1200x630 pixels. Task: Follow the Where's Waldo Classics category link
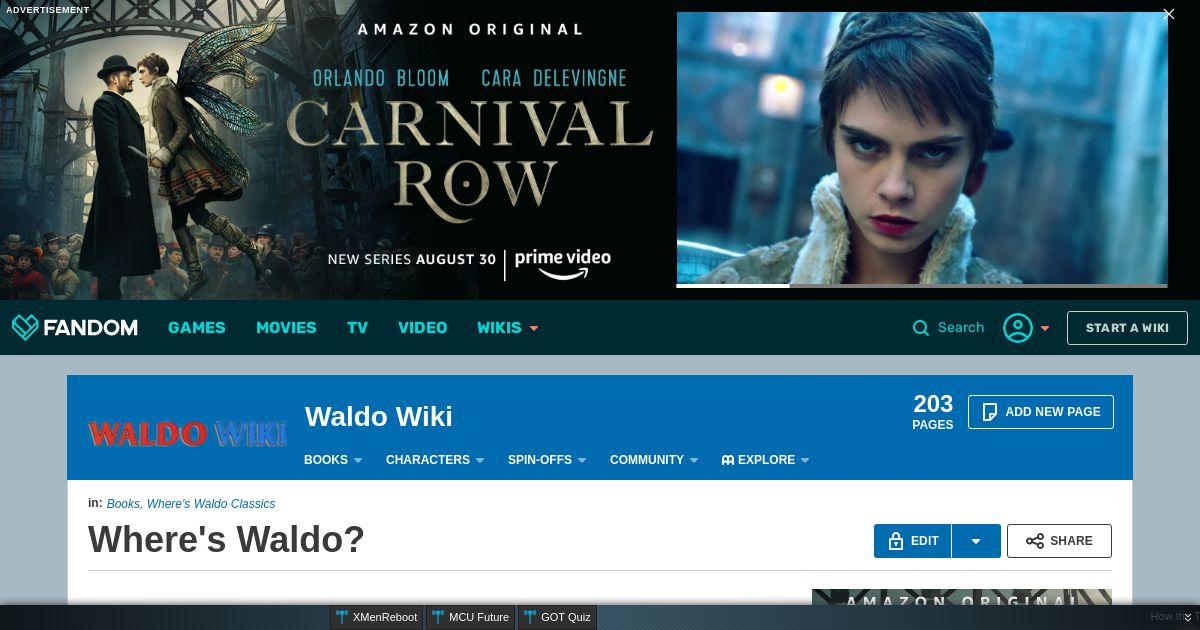(211, 504)
